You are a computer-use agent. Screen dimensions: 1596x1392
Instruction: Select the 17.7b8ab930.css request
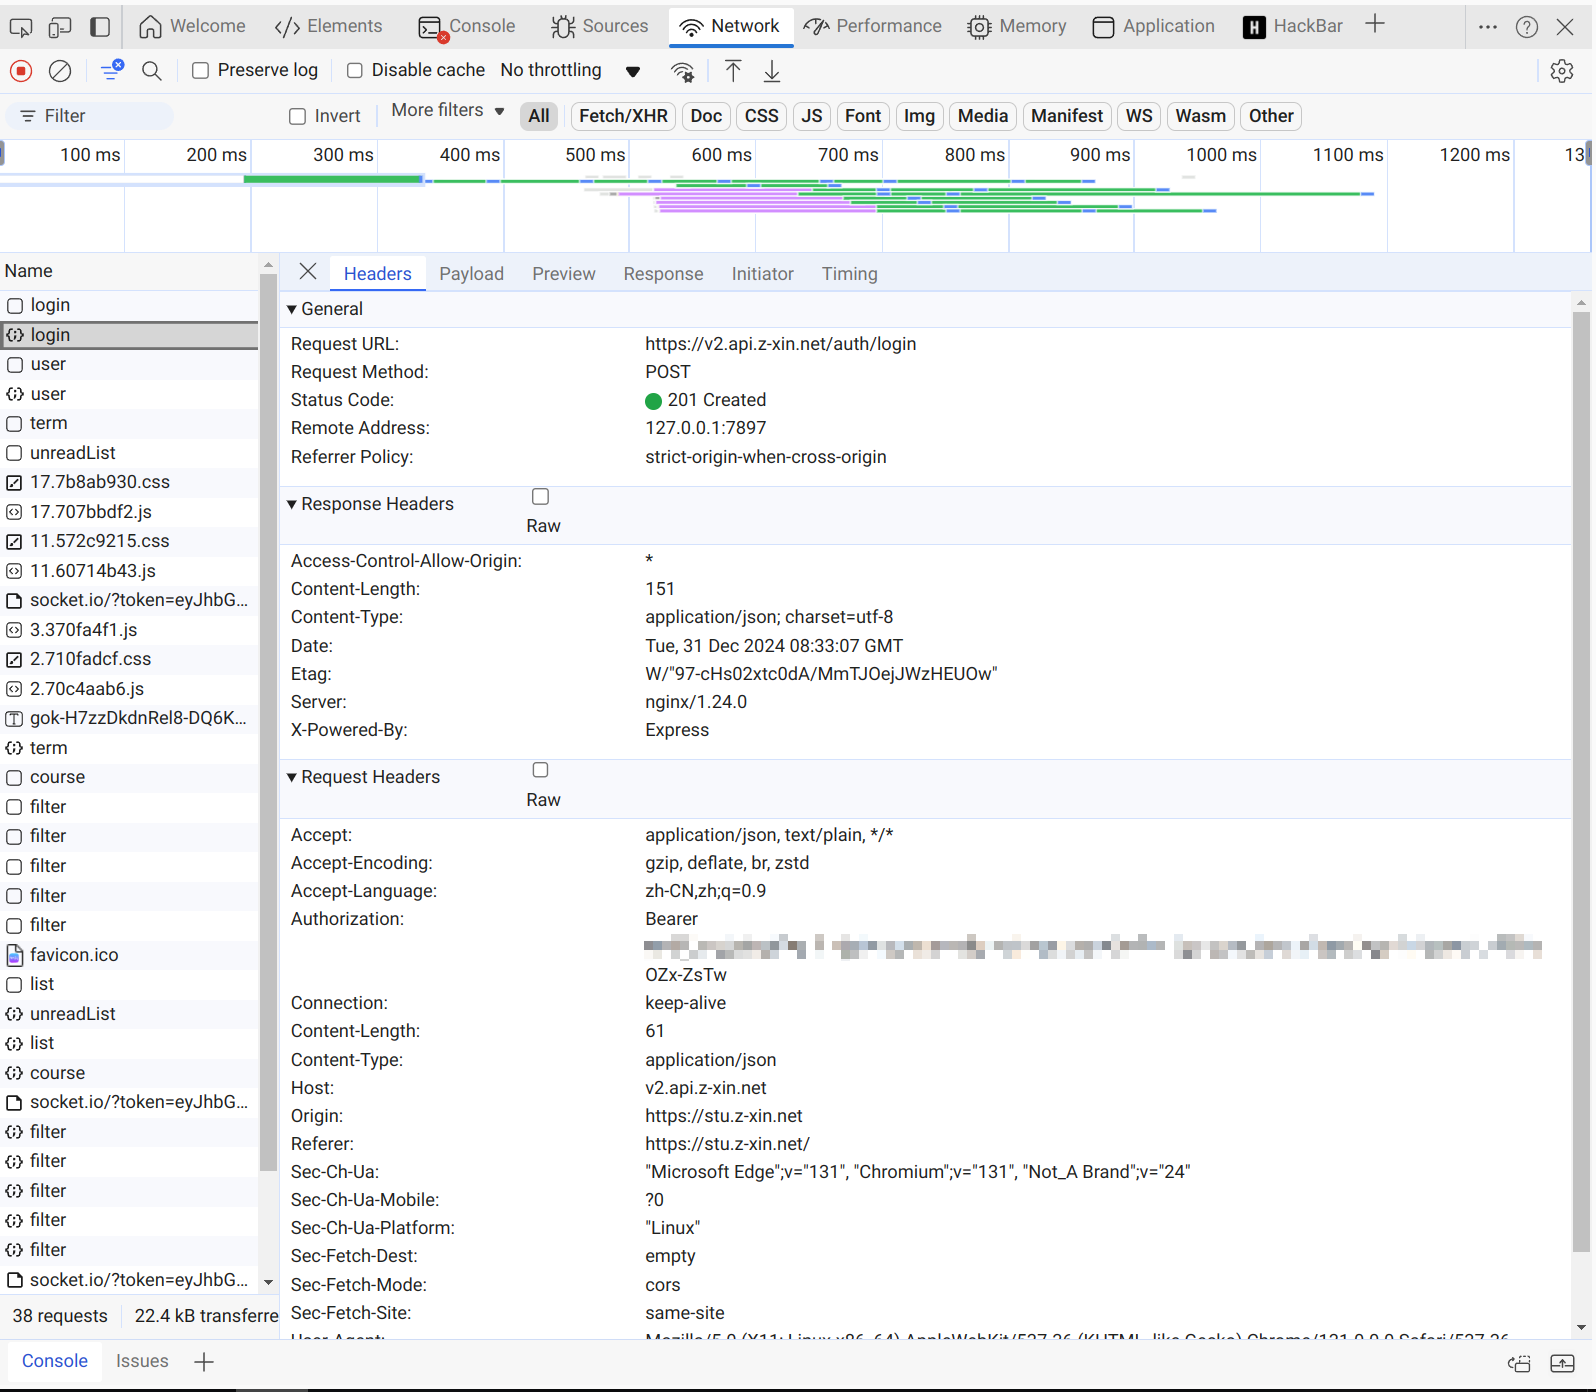click(129, 482)
